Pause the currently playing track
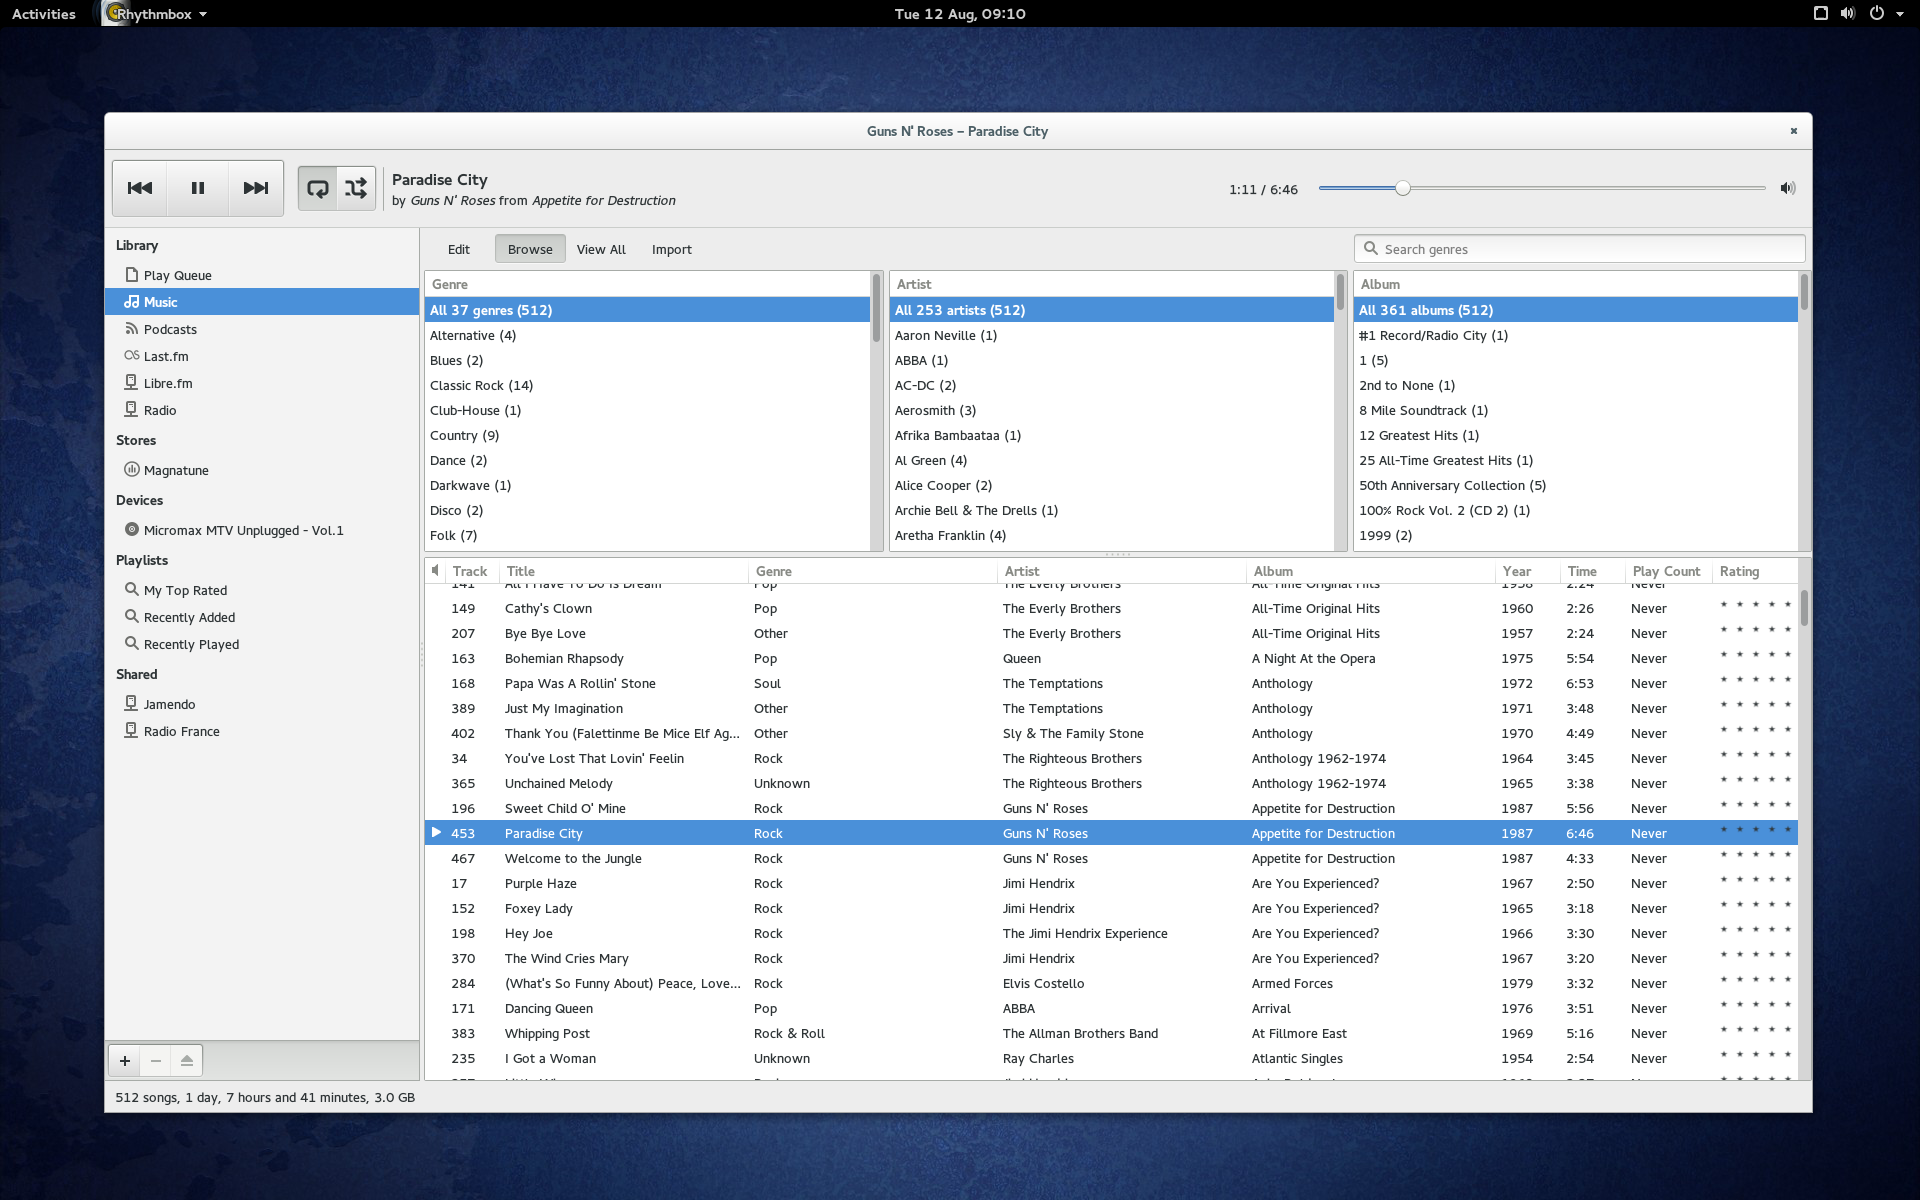This screenshot has width=1920, height=1200. (x=197, y=188)
